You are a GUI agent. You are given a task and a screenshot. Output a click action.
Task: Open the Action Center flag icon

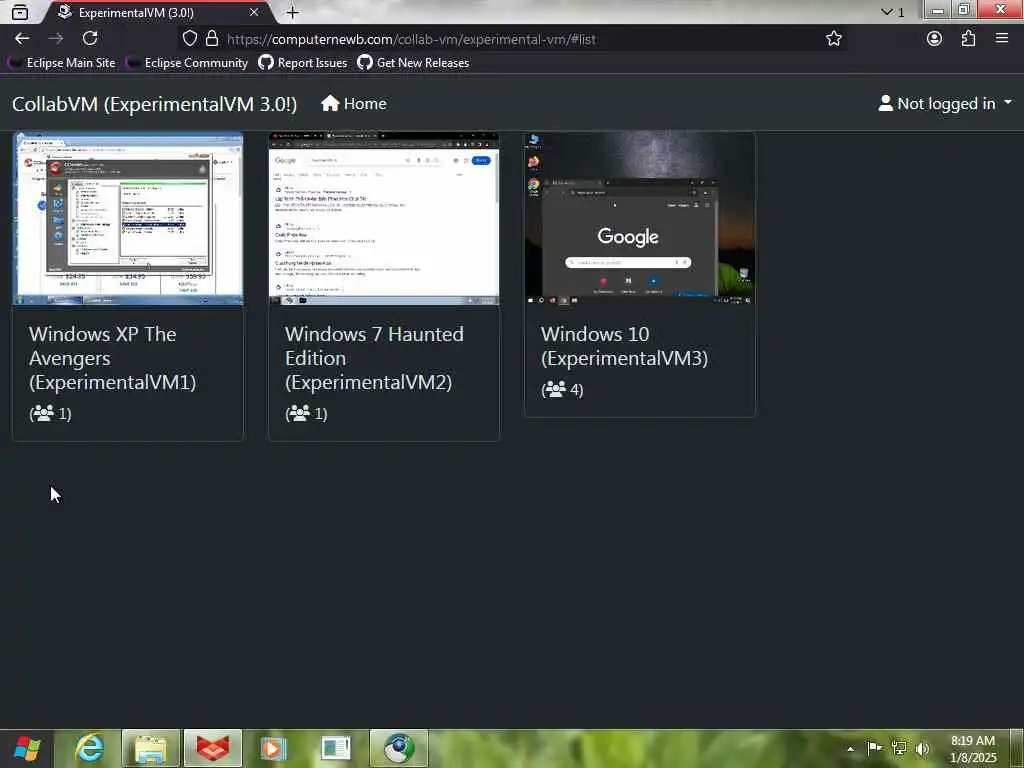point(874,748)
